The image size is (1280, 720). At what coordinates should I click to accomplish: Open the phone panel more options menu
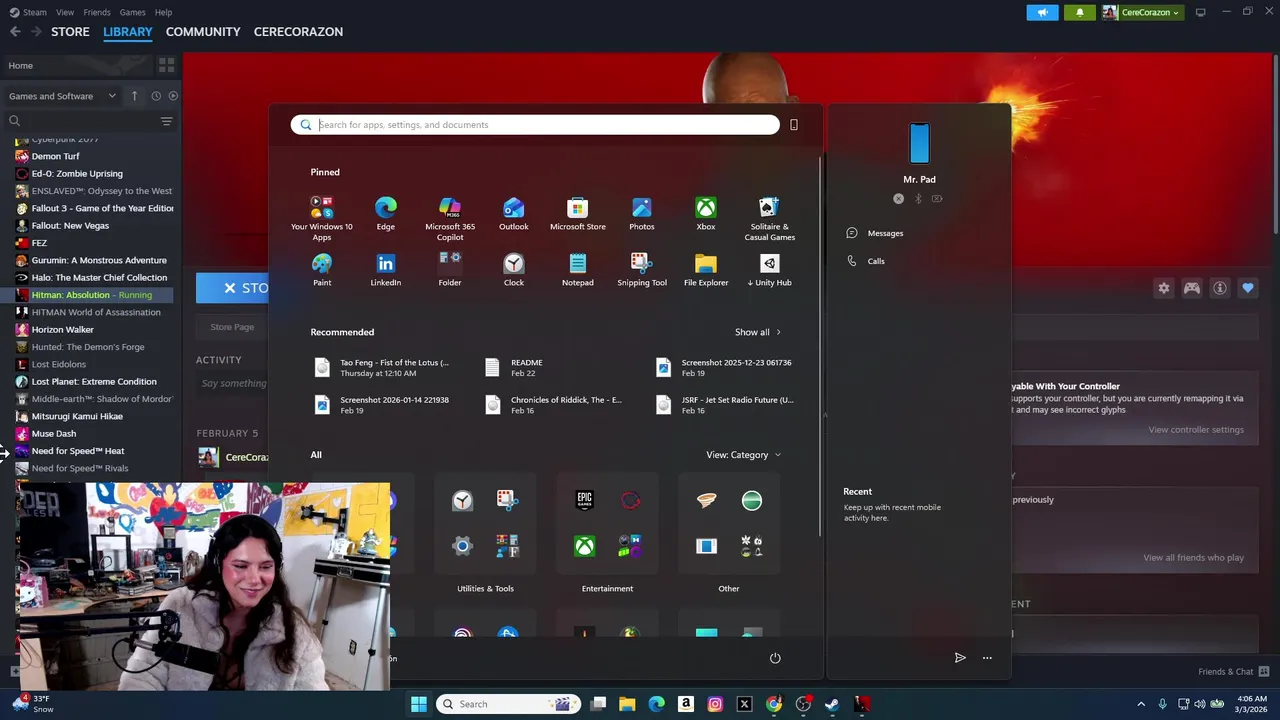[987, 658]
